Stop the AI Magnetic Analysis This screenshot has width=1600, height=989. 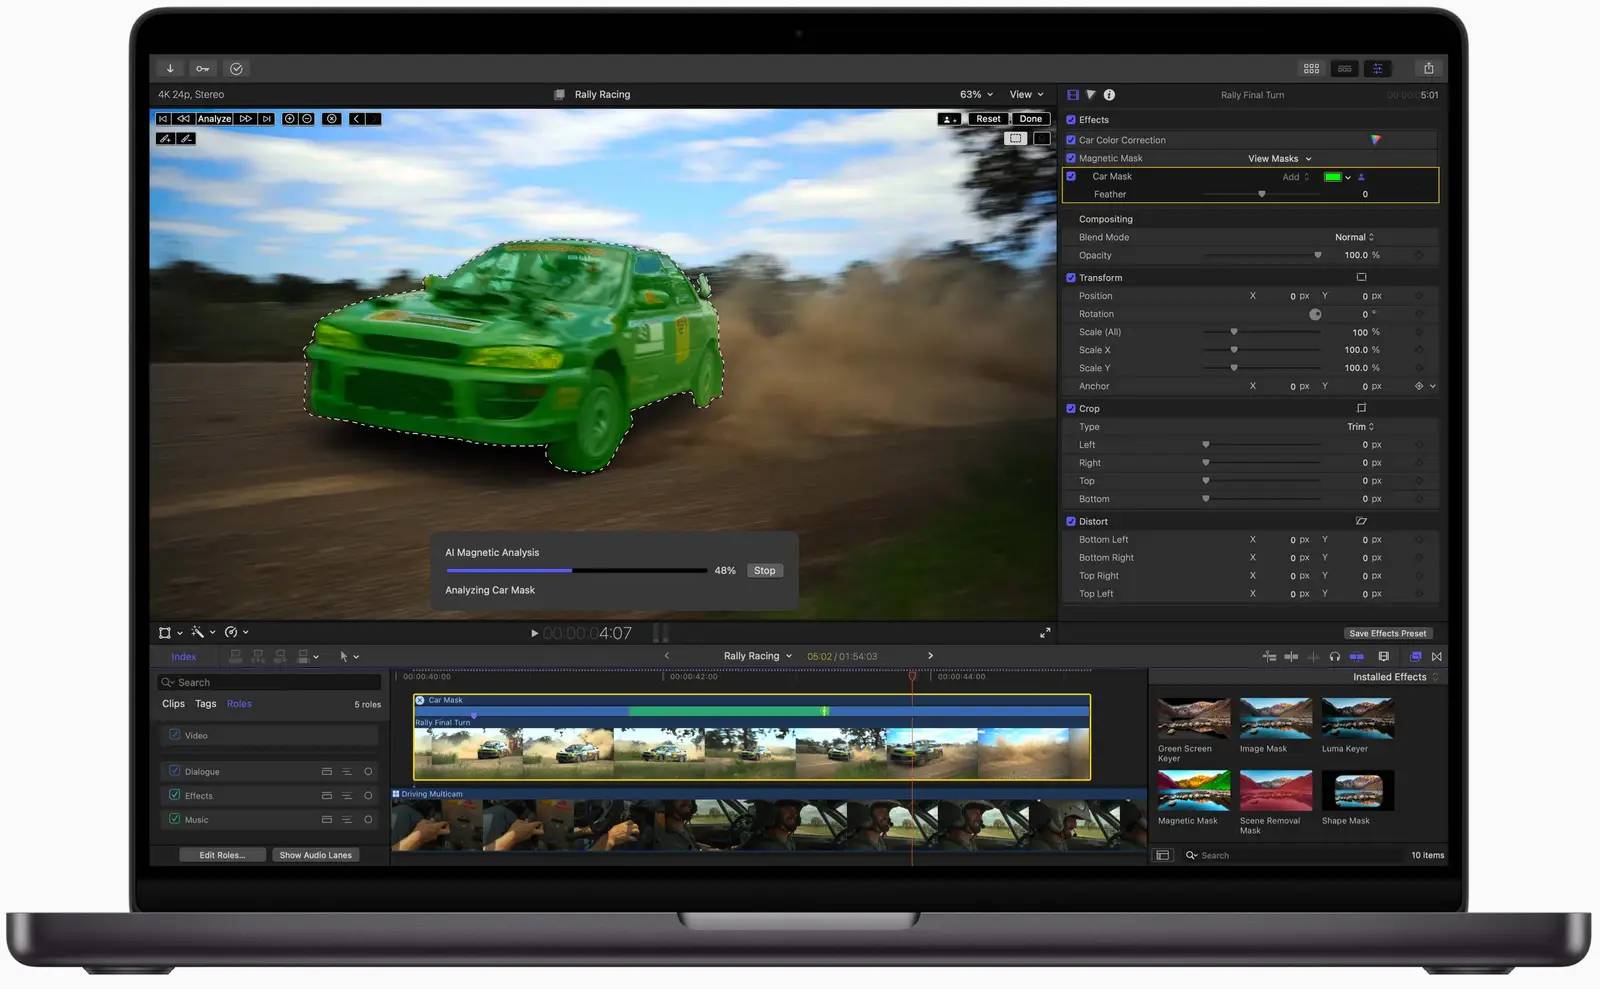coord(765,571)
